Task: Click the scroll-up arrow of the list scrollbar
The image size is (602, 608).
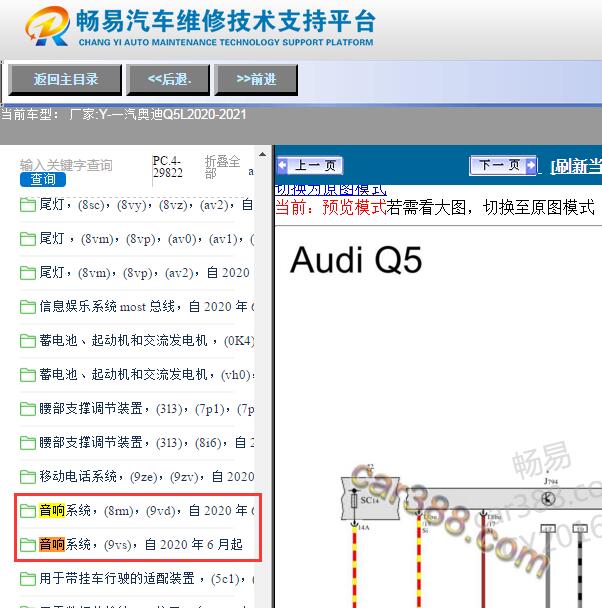Action: coord(263,154)
